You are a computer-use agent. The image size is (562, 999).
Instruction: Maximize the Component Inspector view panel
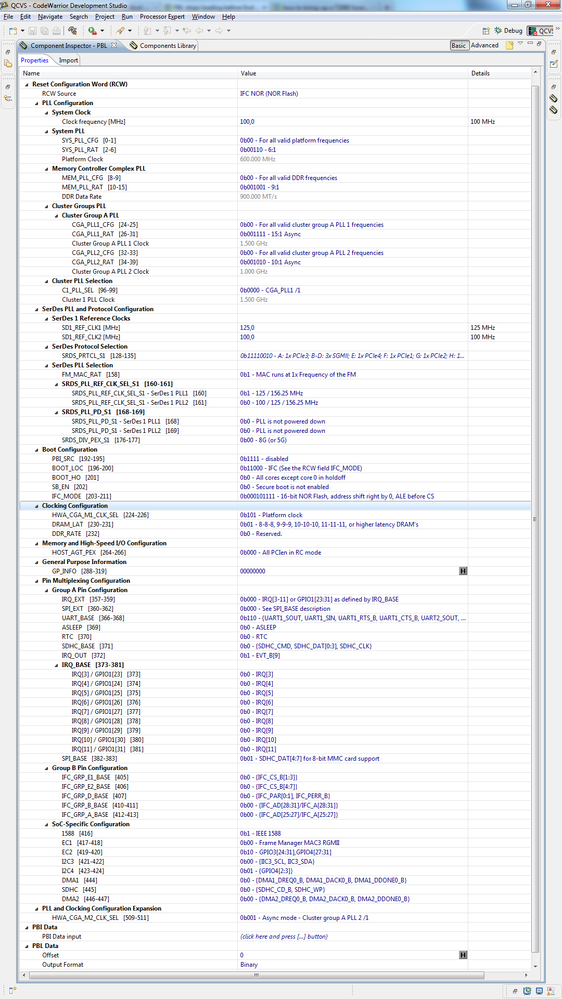538,43
